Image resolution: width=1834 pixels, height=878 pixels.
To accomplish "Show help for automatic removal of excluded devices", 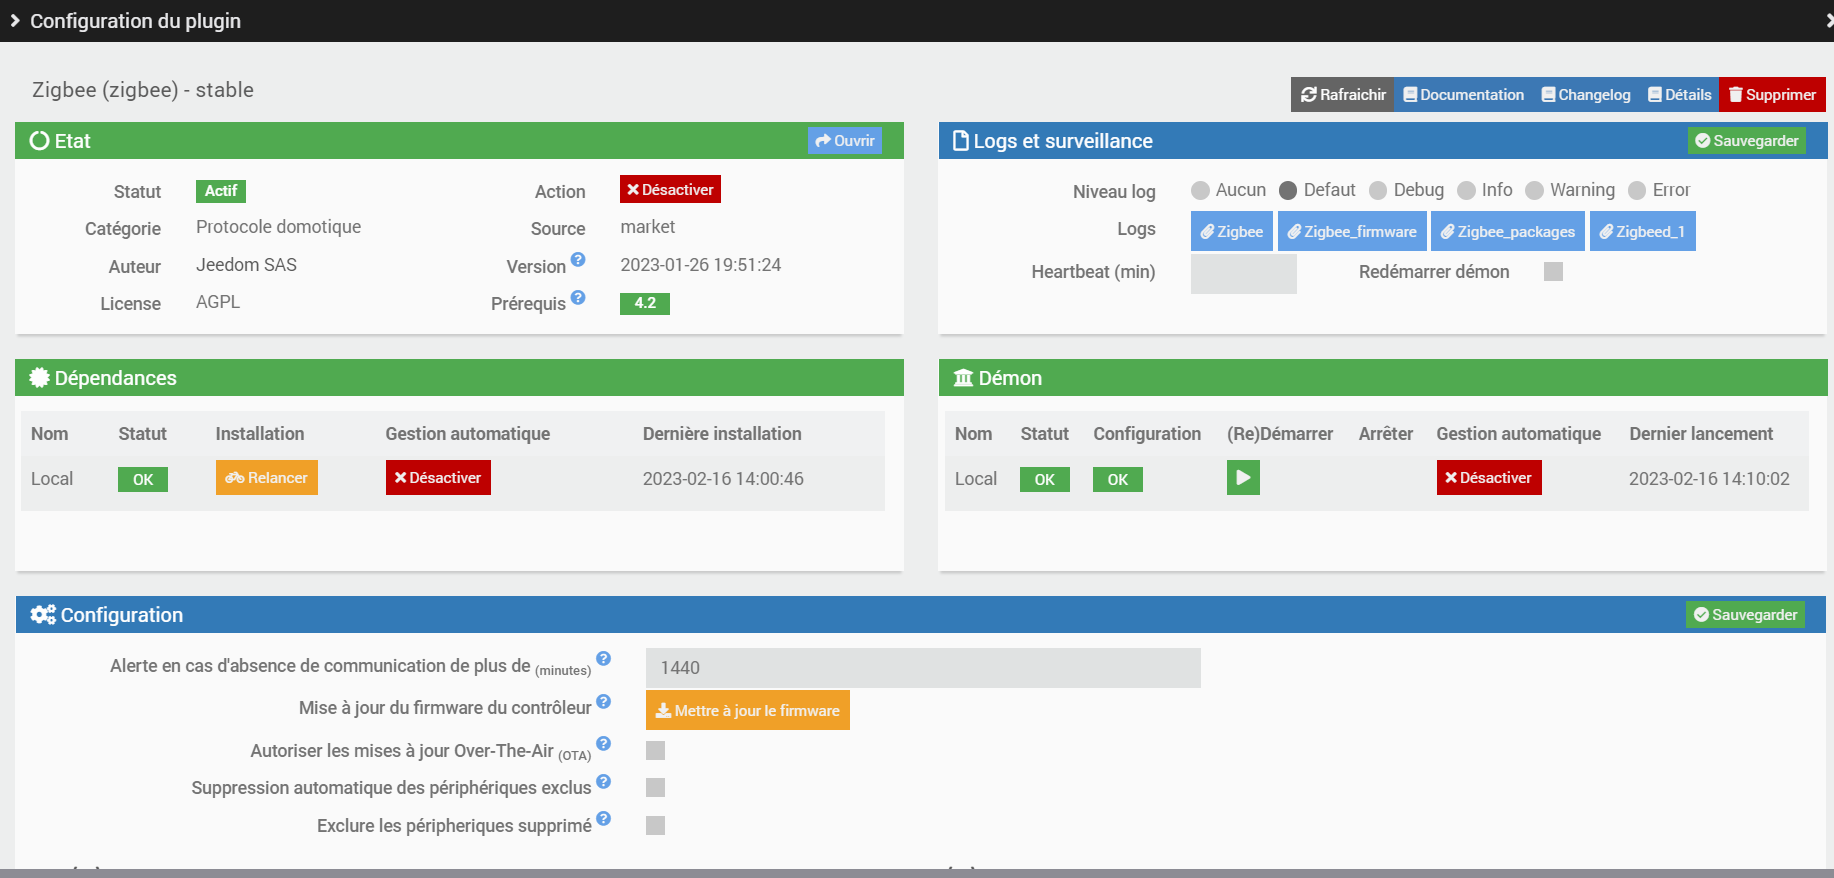I will coord(604,781).
